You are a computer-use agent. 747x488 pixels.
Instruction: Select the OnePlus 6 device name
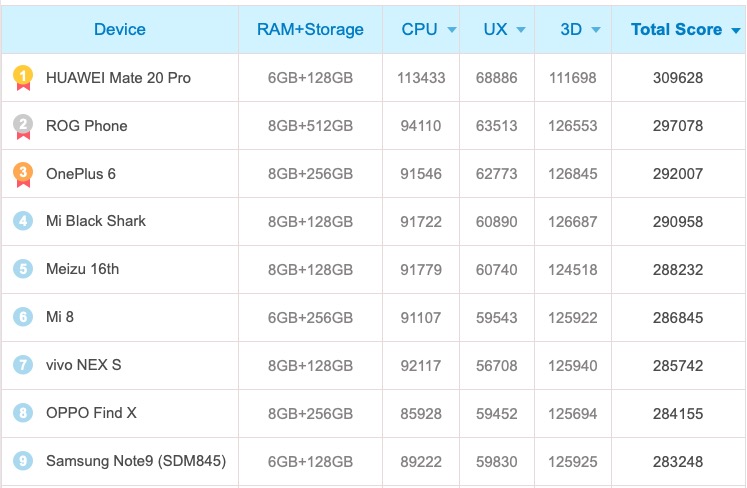(x=81, y=173)
